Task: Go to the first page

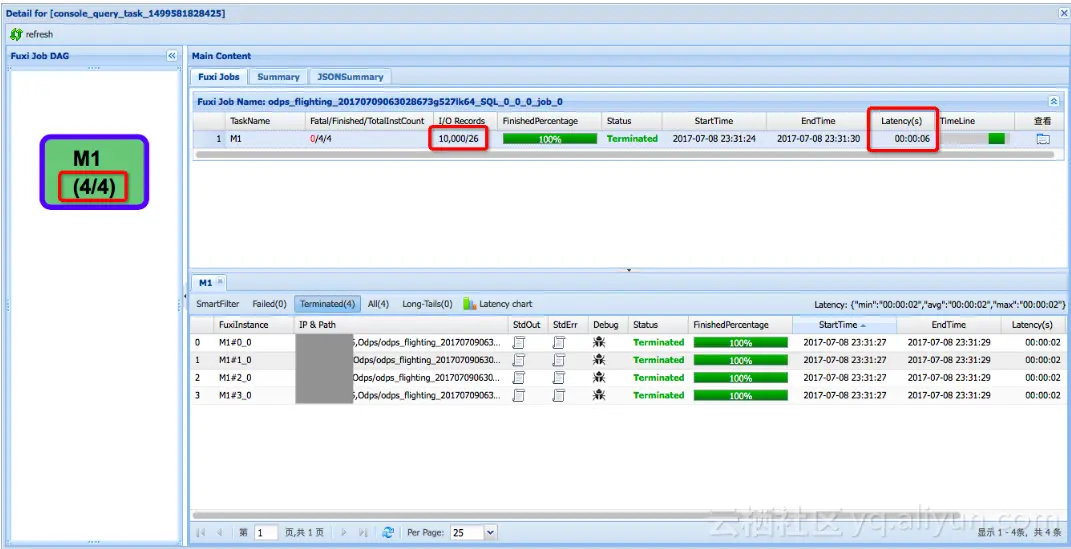Action: 201,533
